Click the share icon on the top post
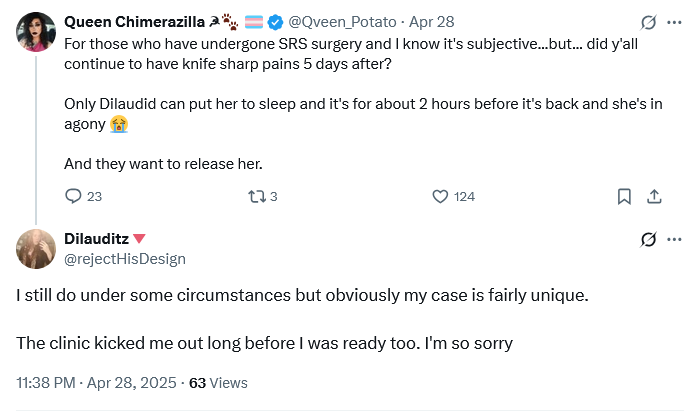This screenshot has height=415, width=700. point(654,196)
